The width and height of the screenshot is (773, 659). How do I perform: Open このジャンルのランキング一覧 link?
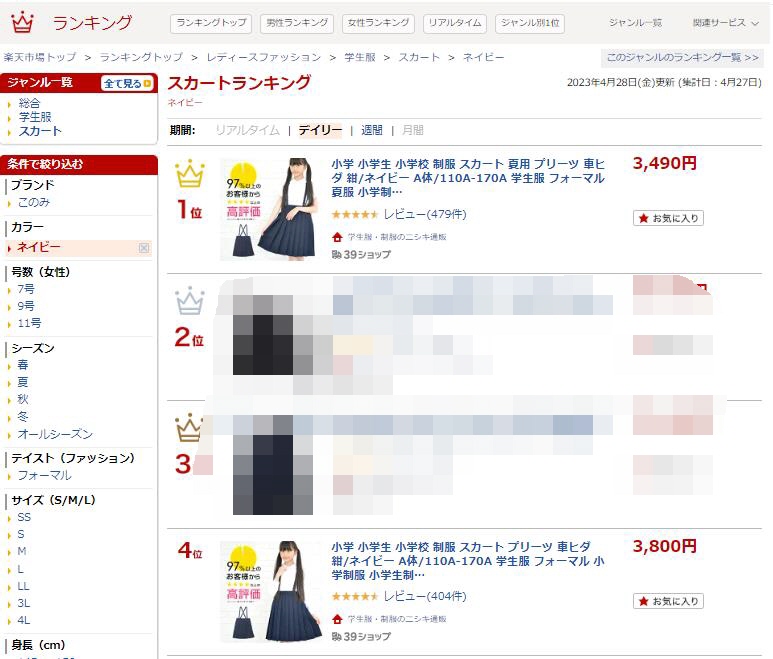point(682,58)
